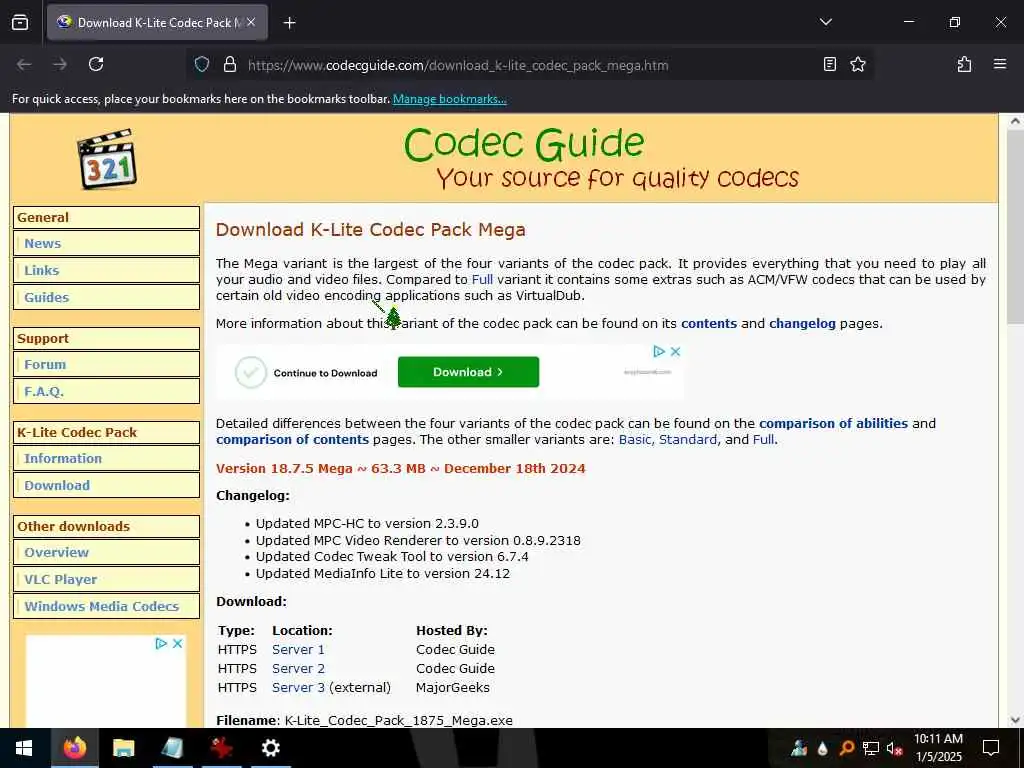The width and height of the screenshot is (1024, 768).
Task: Expand the list all tabs chevron
Action: click(x=825, y=22)
